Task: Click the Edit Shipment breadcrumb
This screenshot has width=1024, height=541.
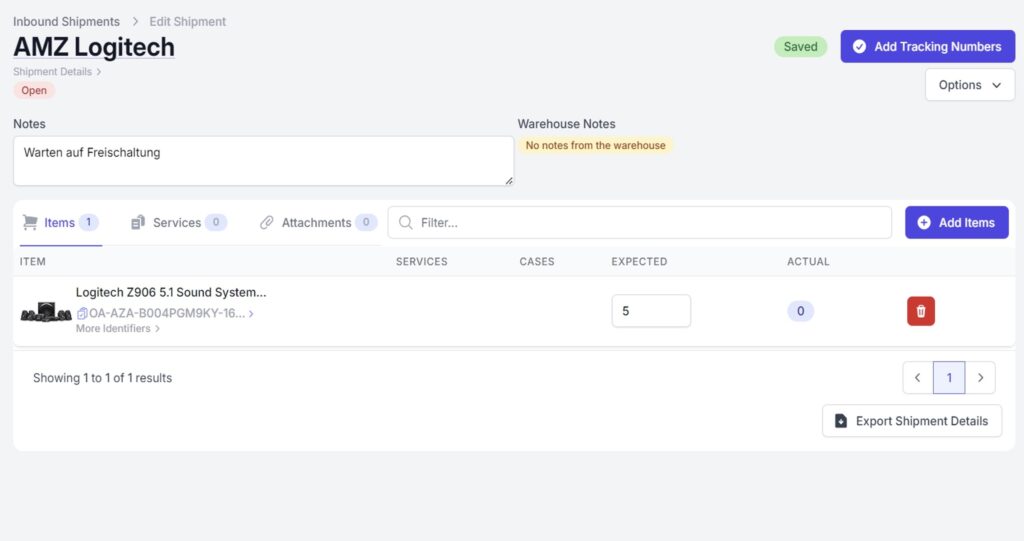Action: [187, 22]
